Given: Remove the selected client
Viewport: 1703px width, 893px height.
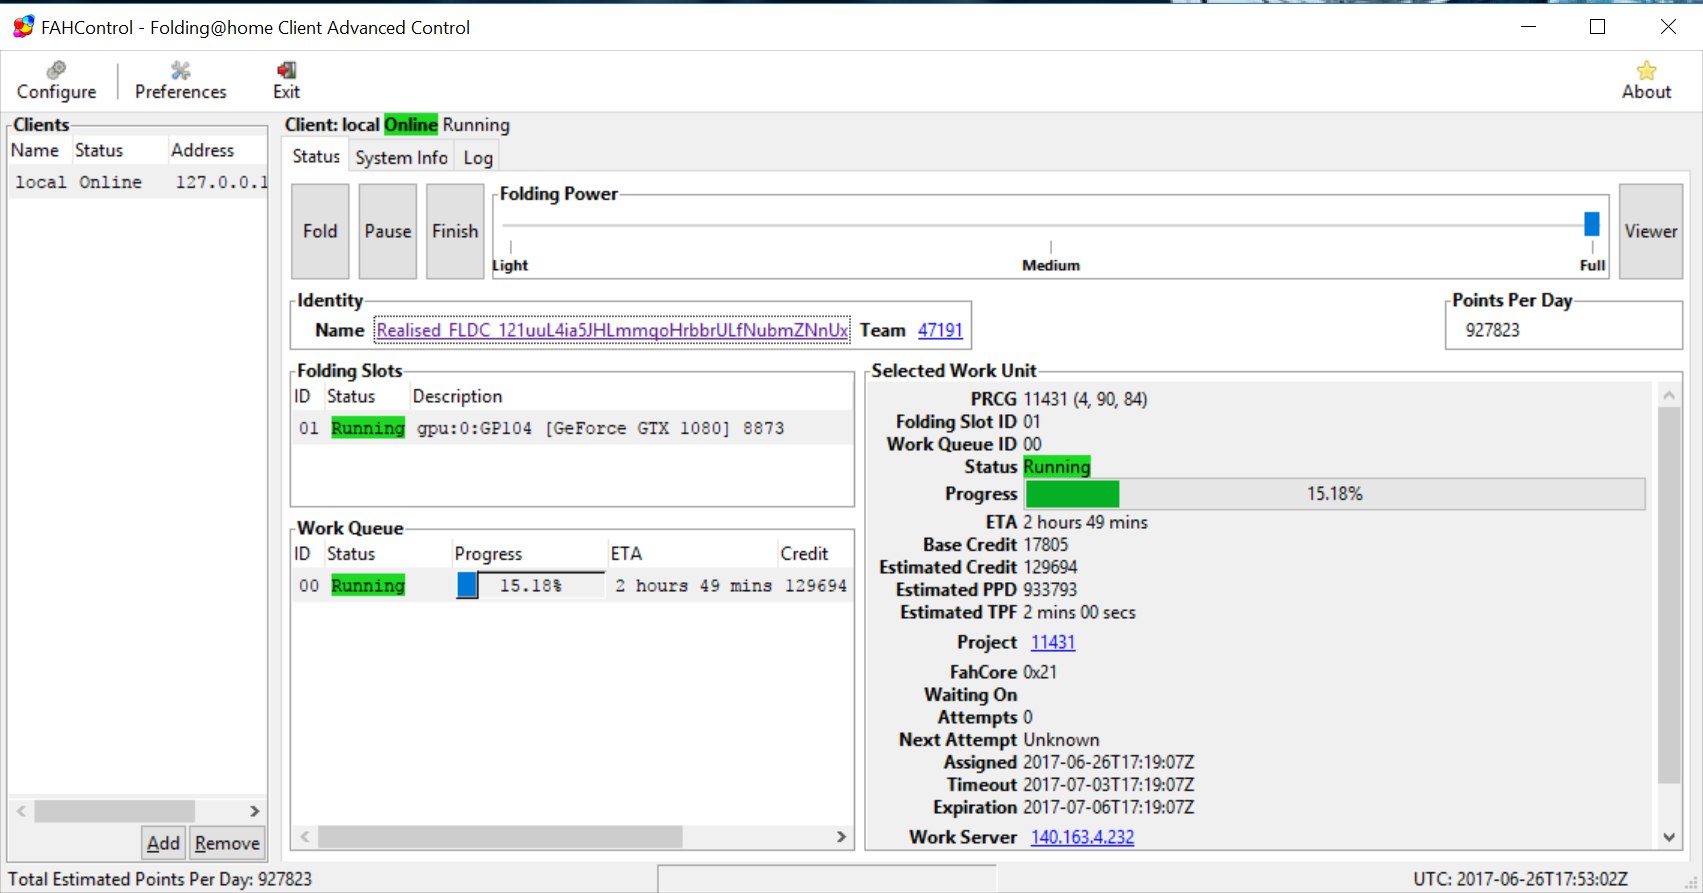Looking at the screenshot, I should [x=227, y=843].
